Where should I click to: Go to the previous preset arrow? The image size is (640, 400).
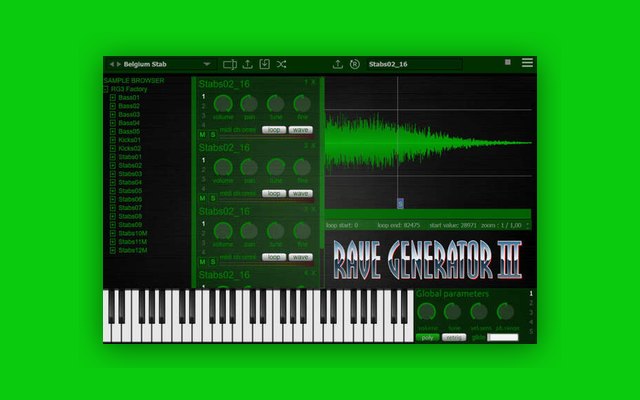[111, 64]
